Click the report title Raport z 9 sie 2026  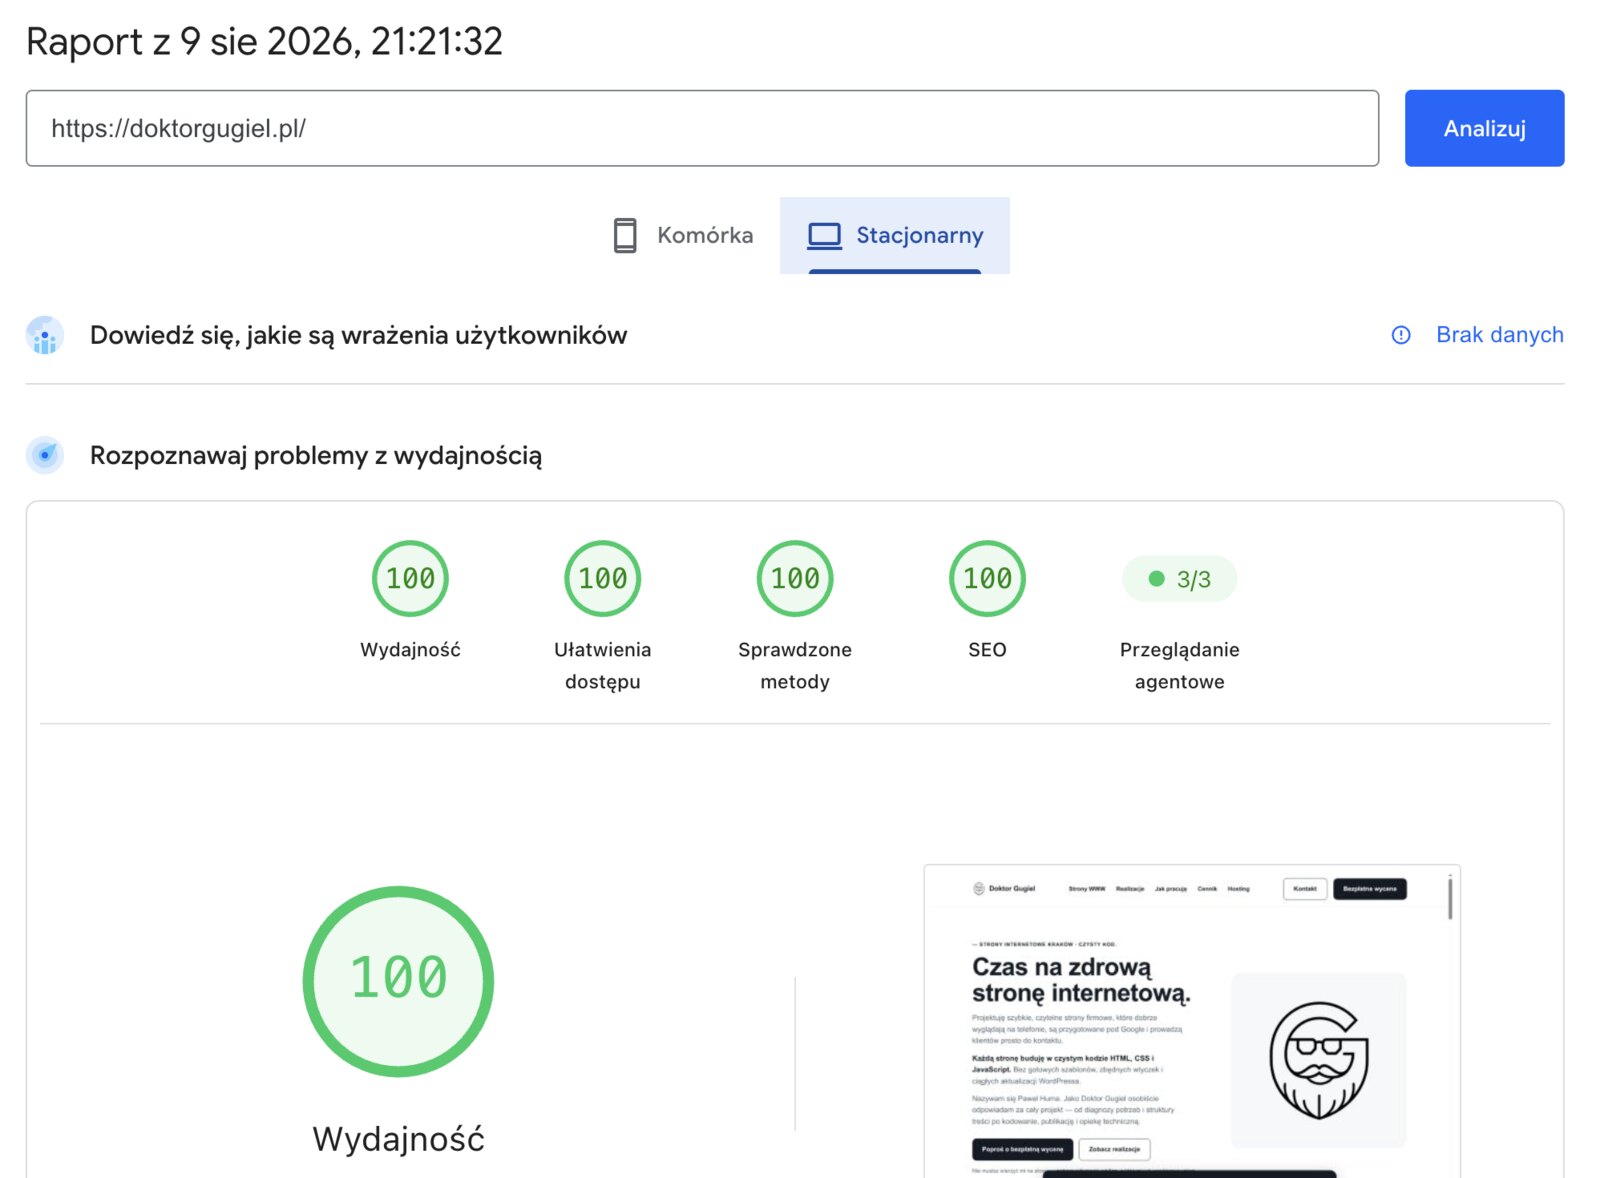[264, 42]
